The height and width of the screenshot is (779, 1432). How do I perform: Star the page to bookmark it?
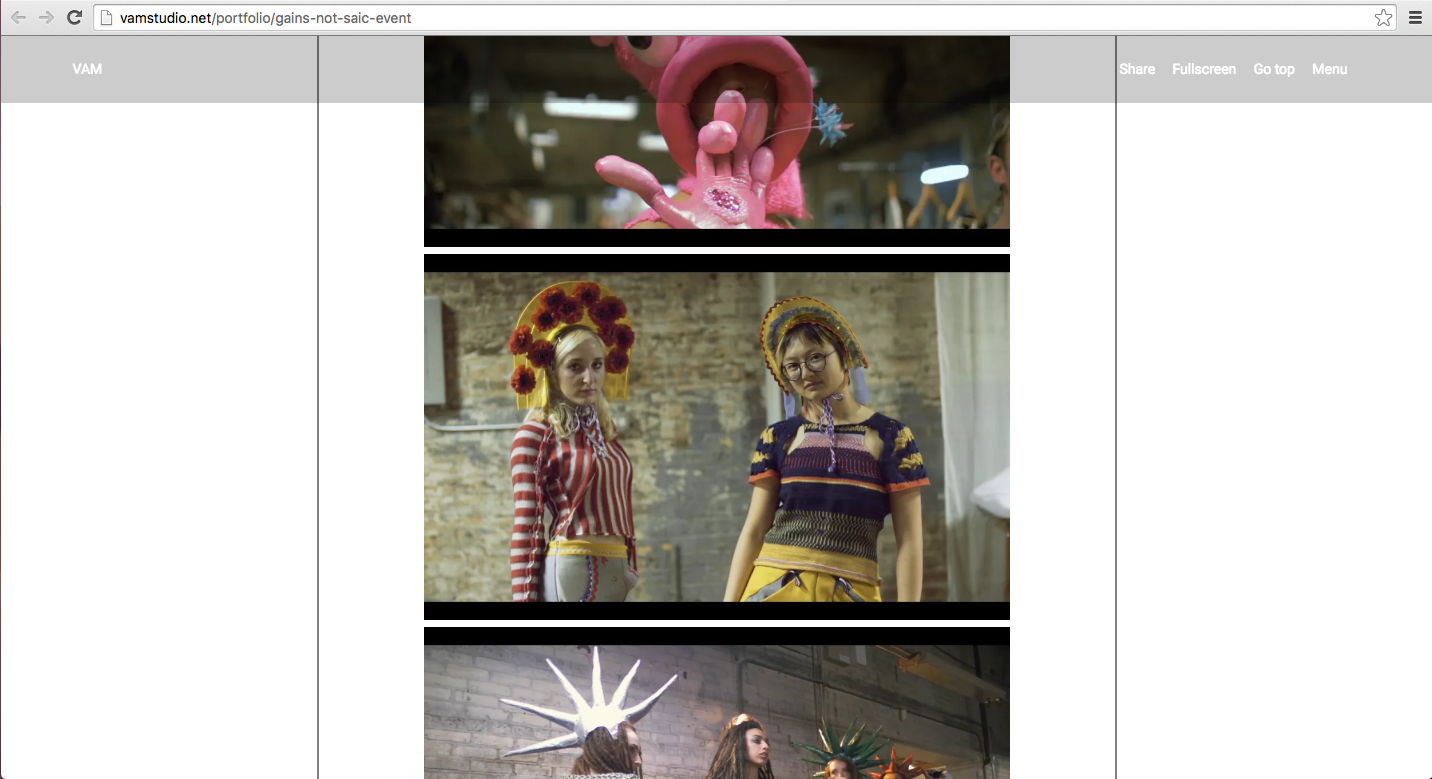coord(1383,17)
